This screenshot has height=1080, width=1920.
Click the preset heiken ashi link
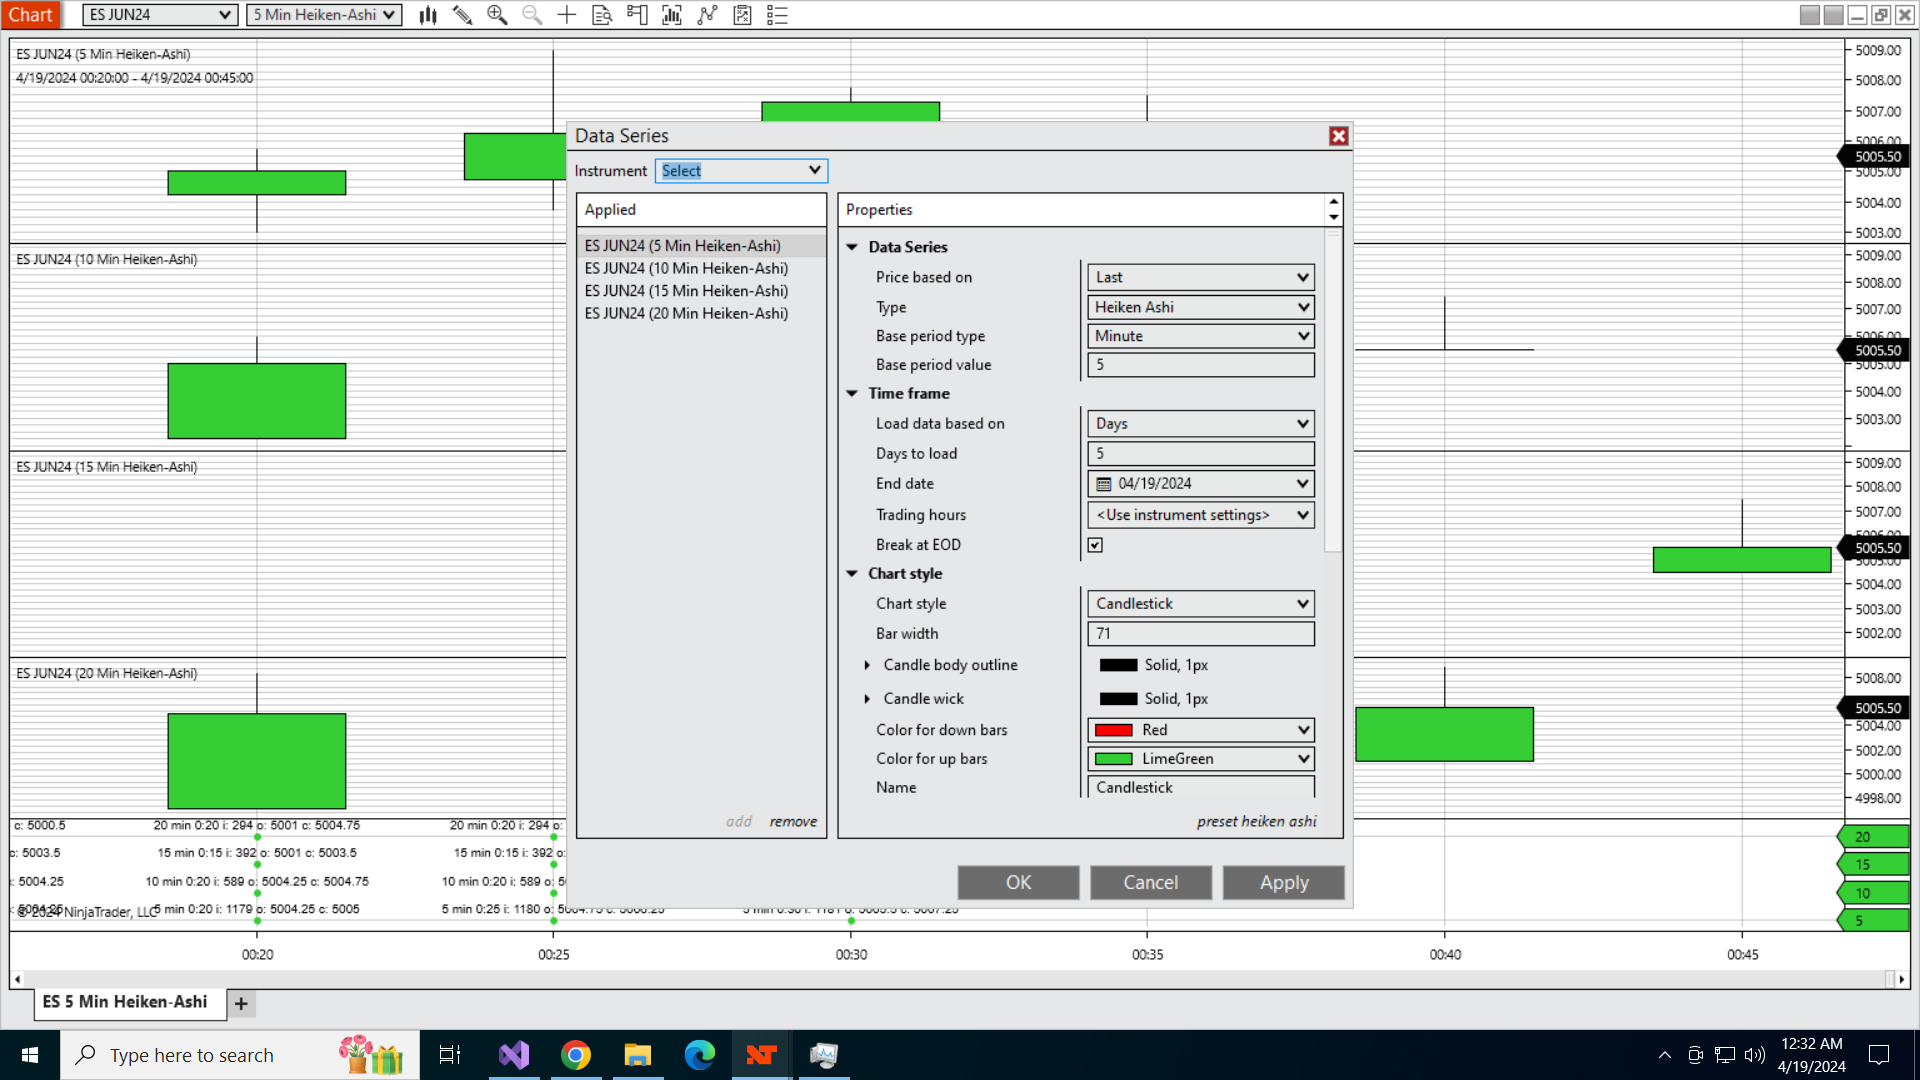click(x=1256, y=821)
